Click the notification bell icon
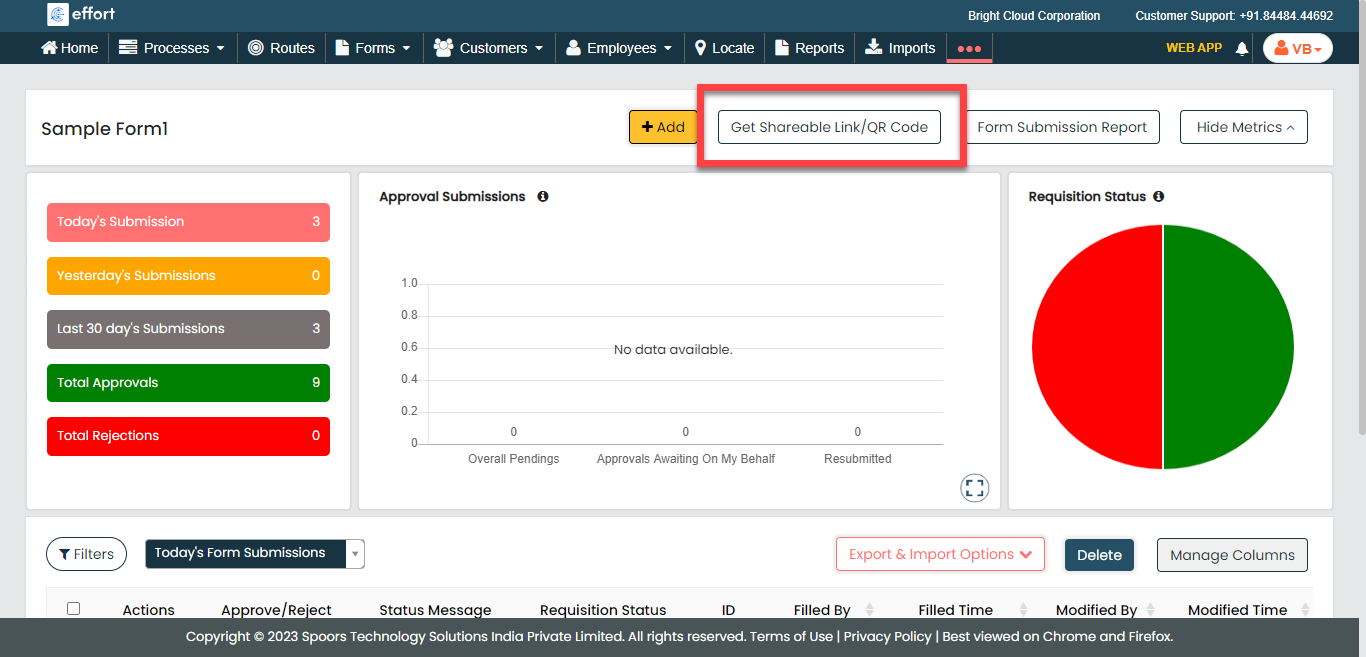 click(1242, 48)
